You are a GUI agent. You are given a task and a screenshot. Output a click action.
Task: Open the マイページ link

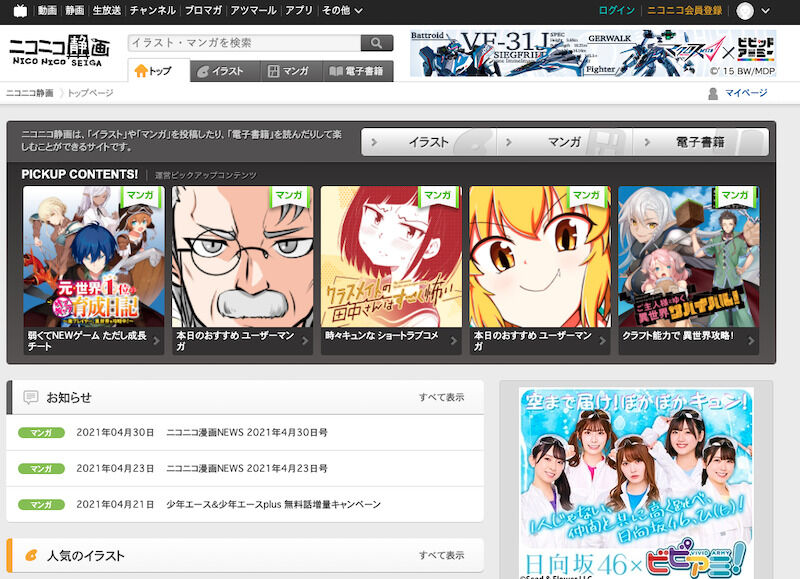[746, 93]
